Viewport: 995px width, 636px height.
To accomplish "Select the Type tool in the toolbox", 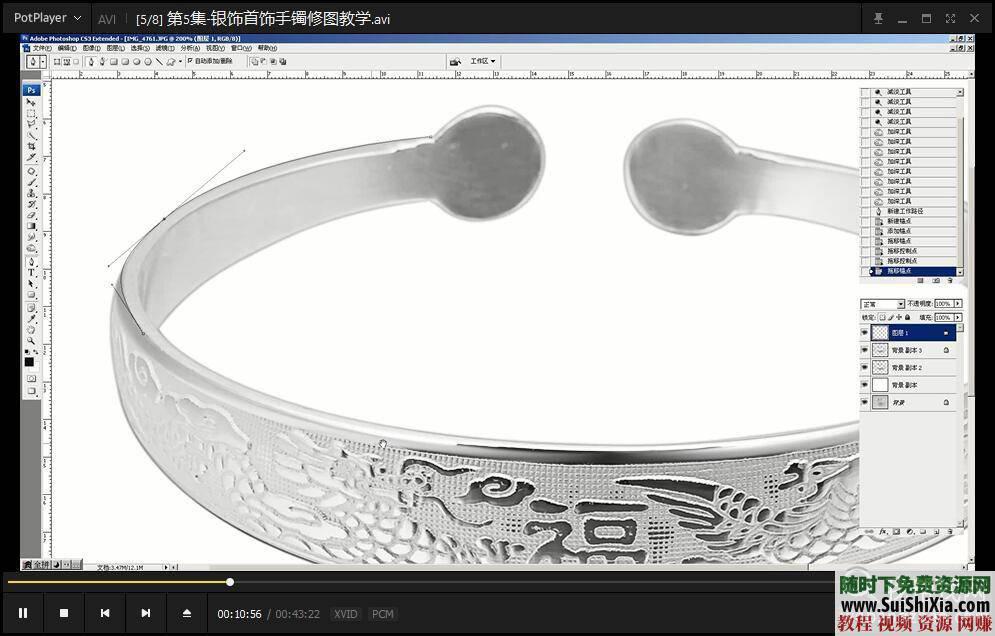I will click(31, 273).
